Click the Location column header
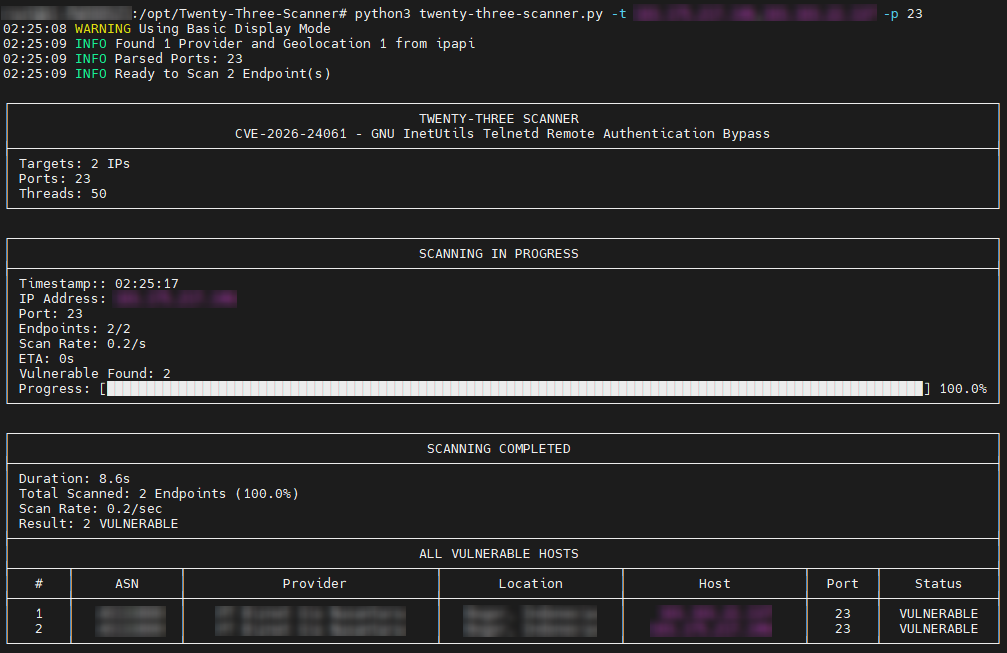The height and width of the screenshot is (653, 1007). (x=530, y=584)
